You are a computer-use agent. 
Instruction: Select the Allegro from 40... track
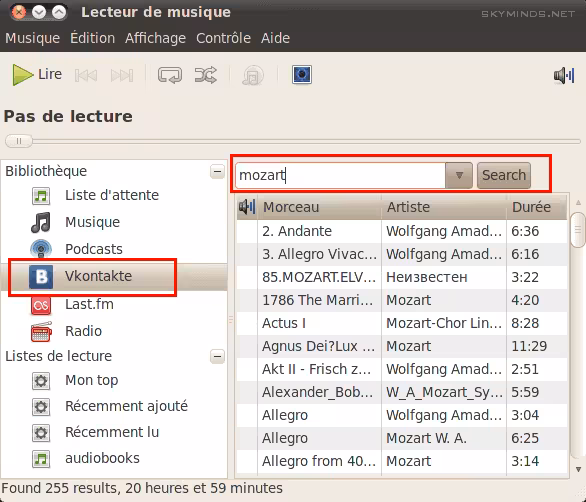click(x=402, y=461)
